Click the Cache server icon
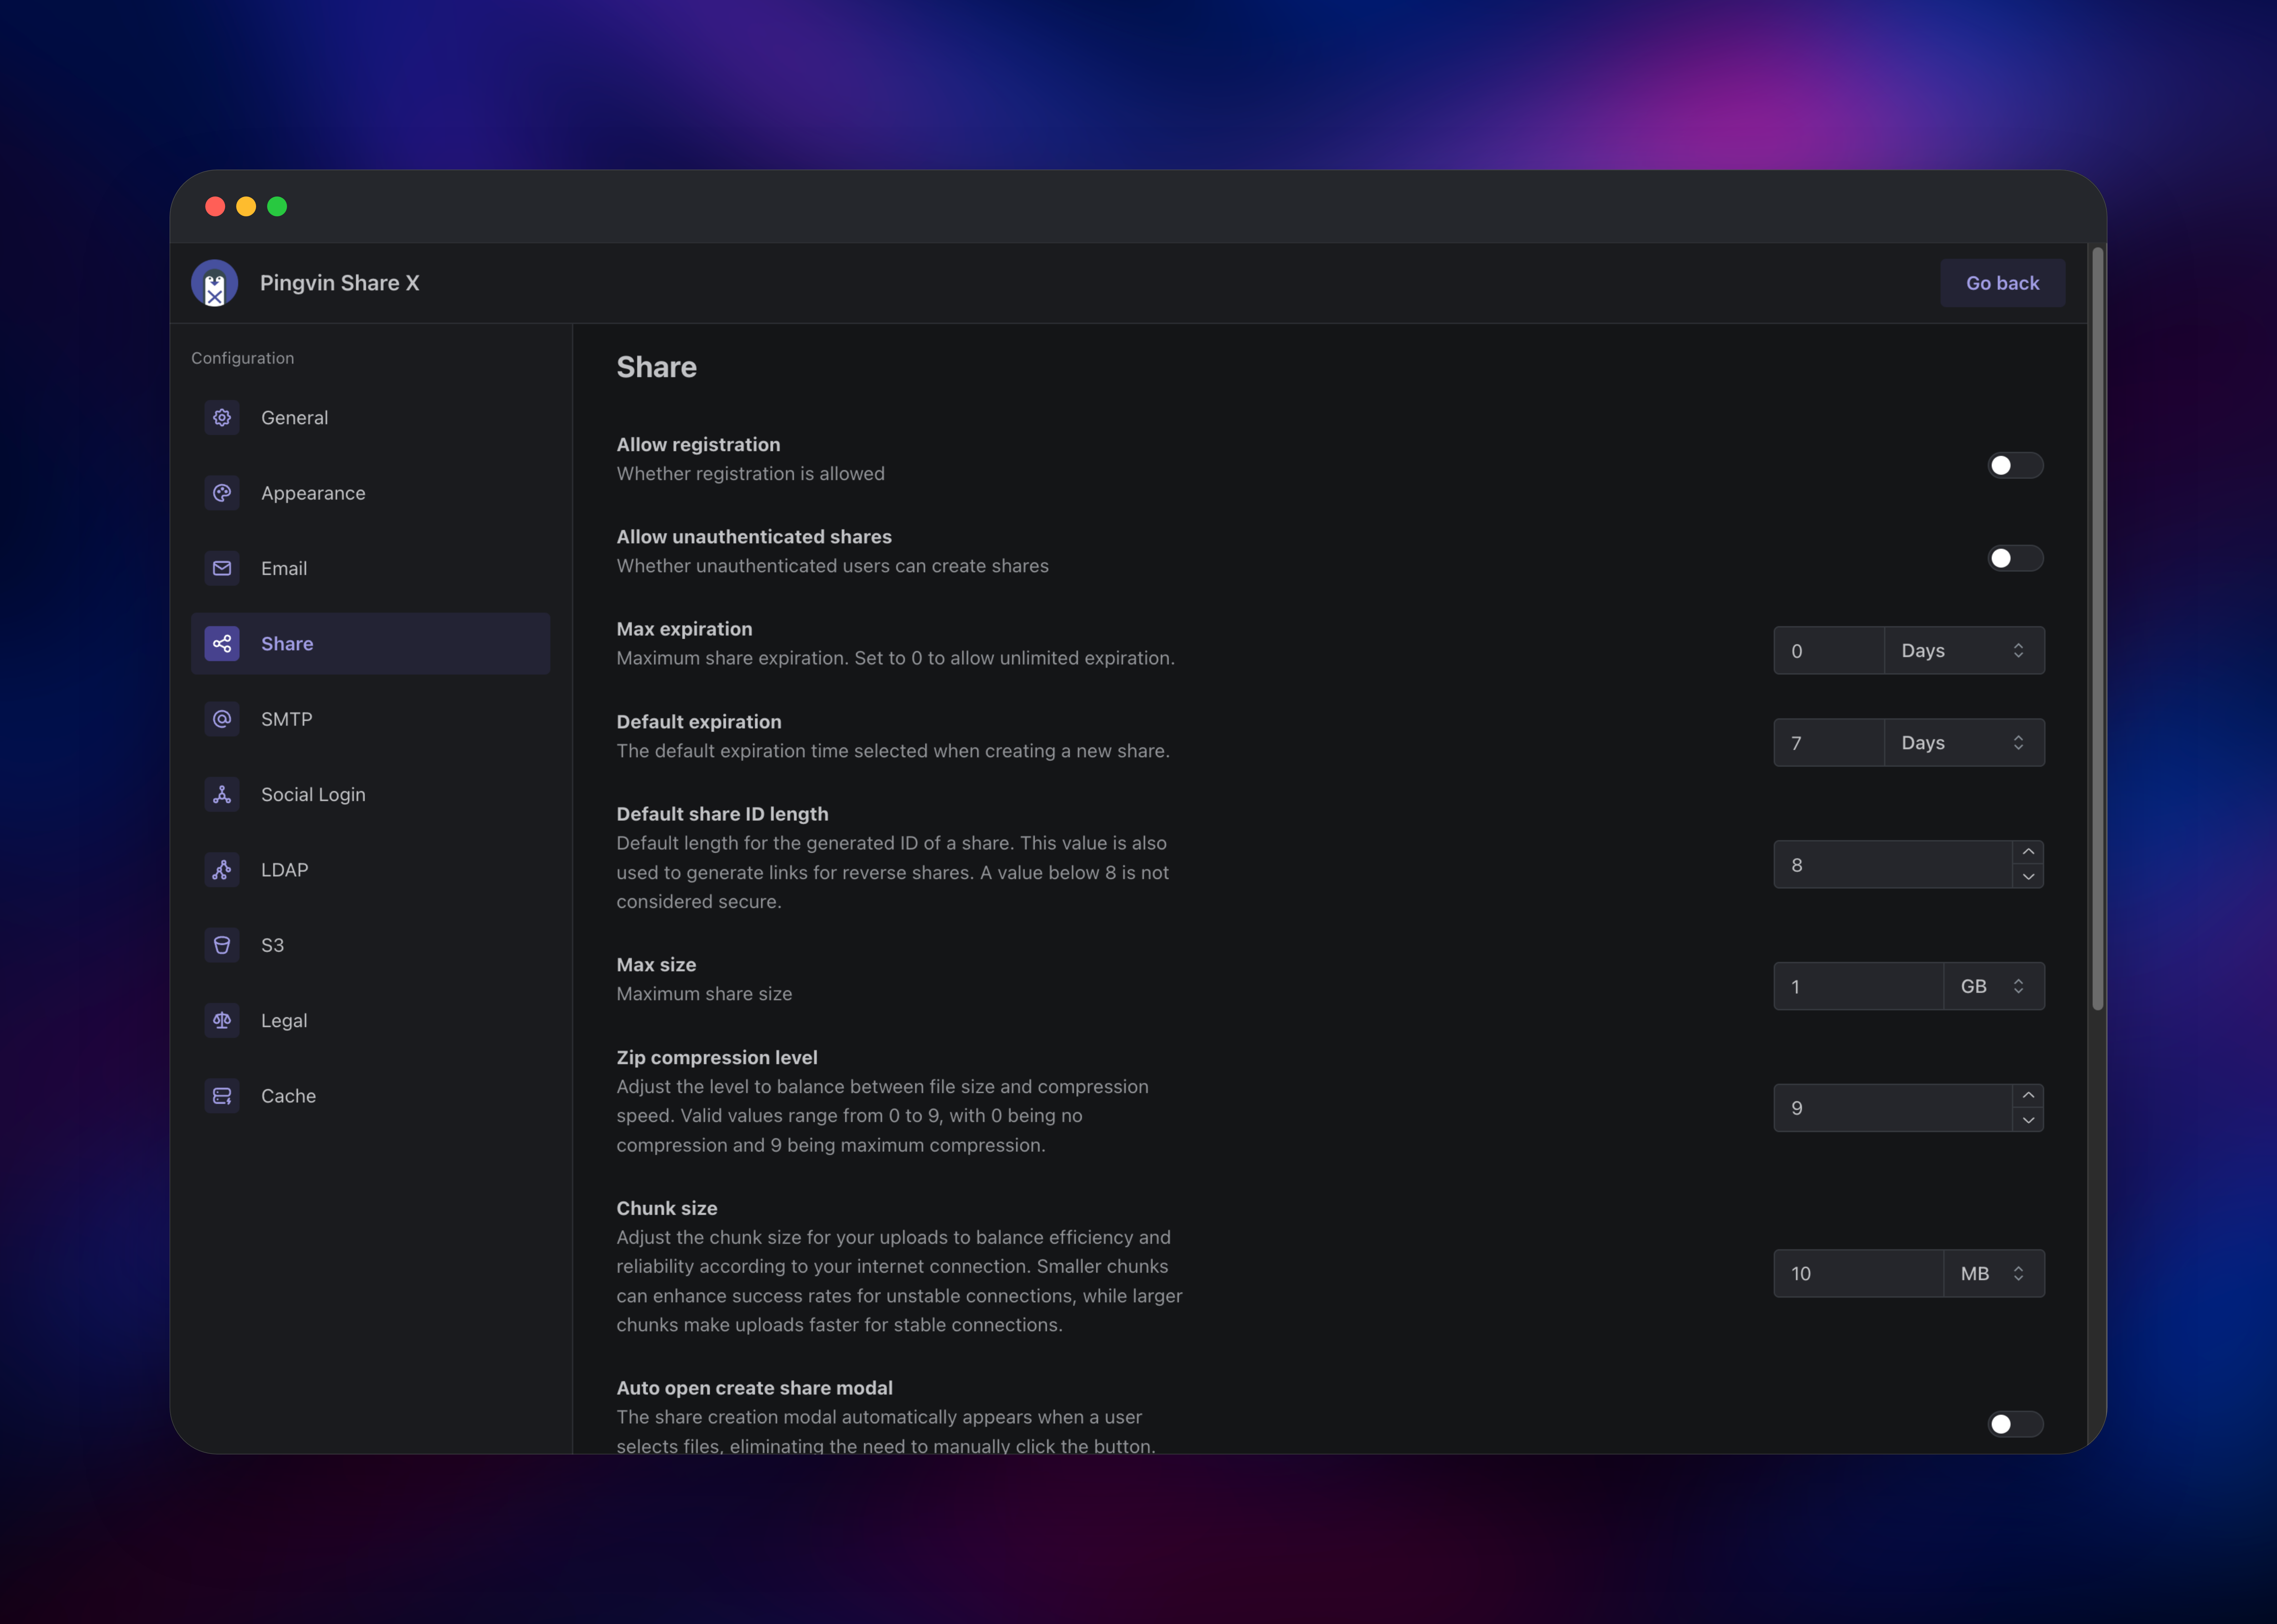 point(222,1096)
